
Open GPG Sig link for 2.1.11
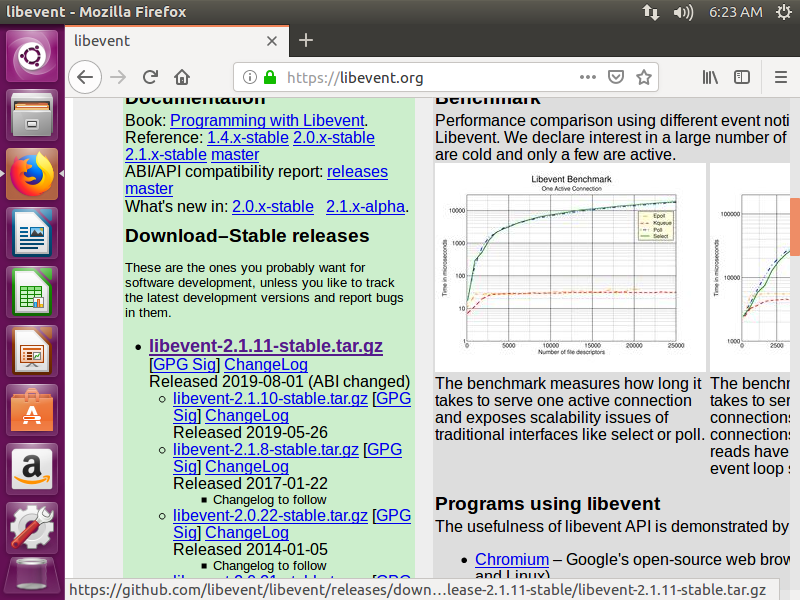184,364
